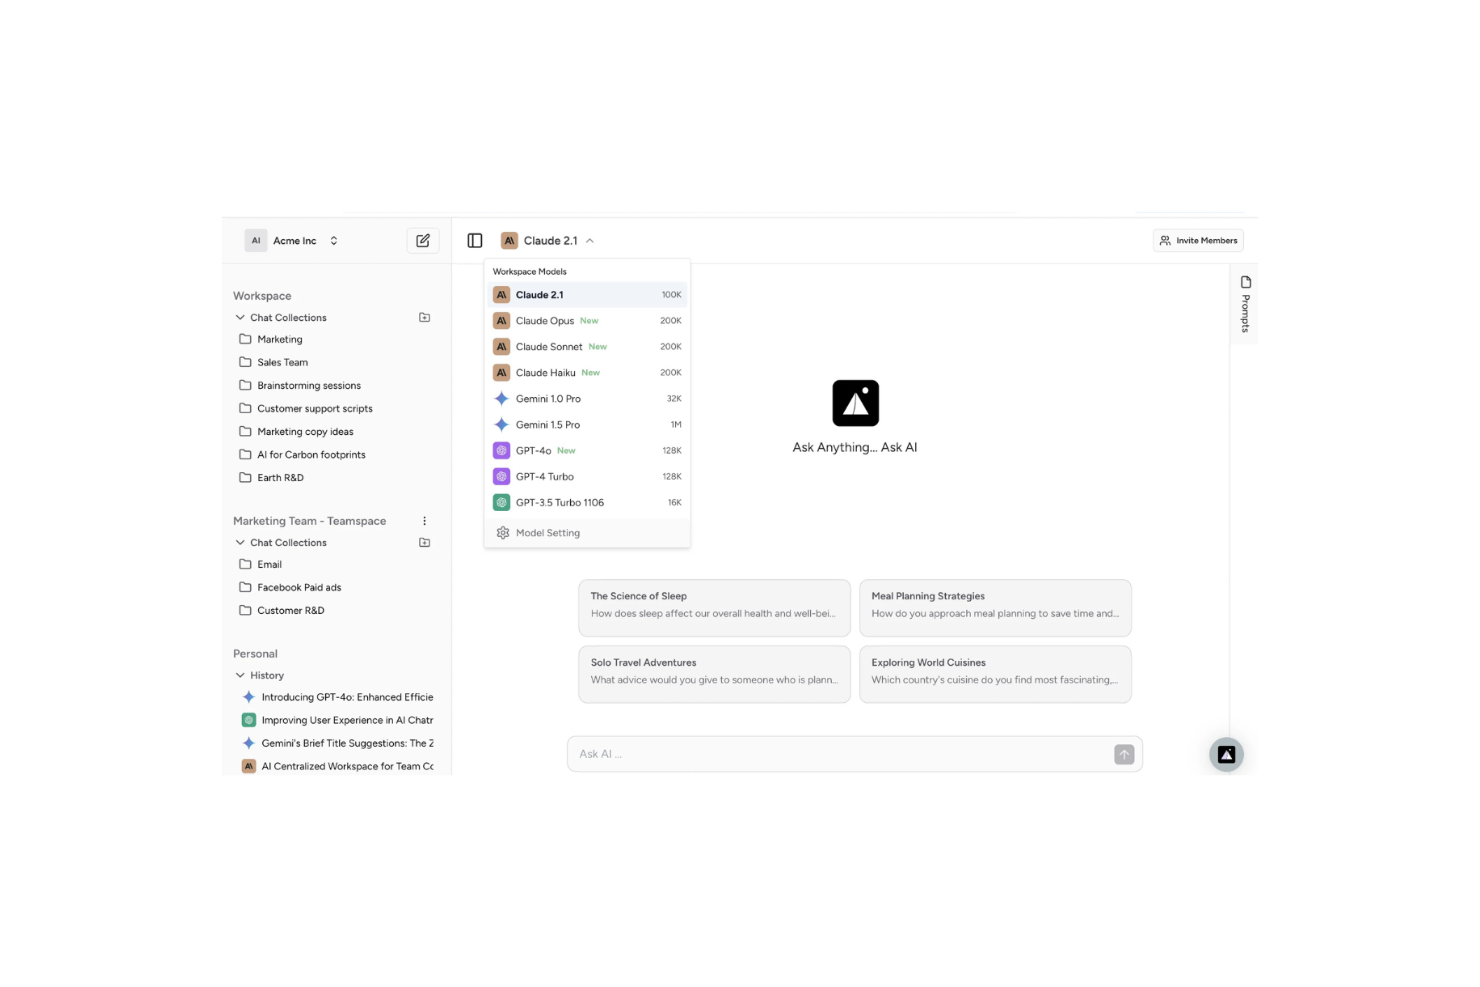Open Meal Planning Strategies prompt card

[x=995, y=607]
